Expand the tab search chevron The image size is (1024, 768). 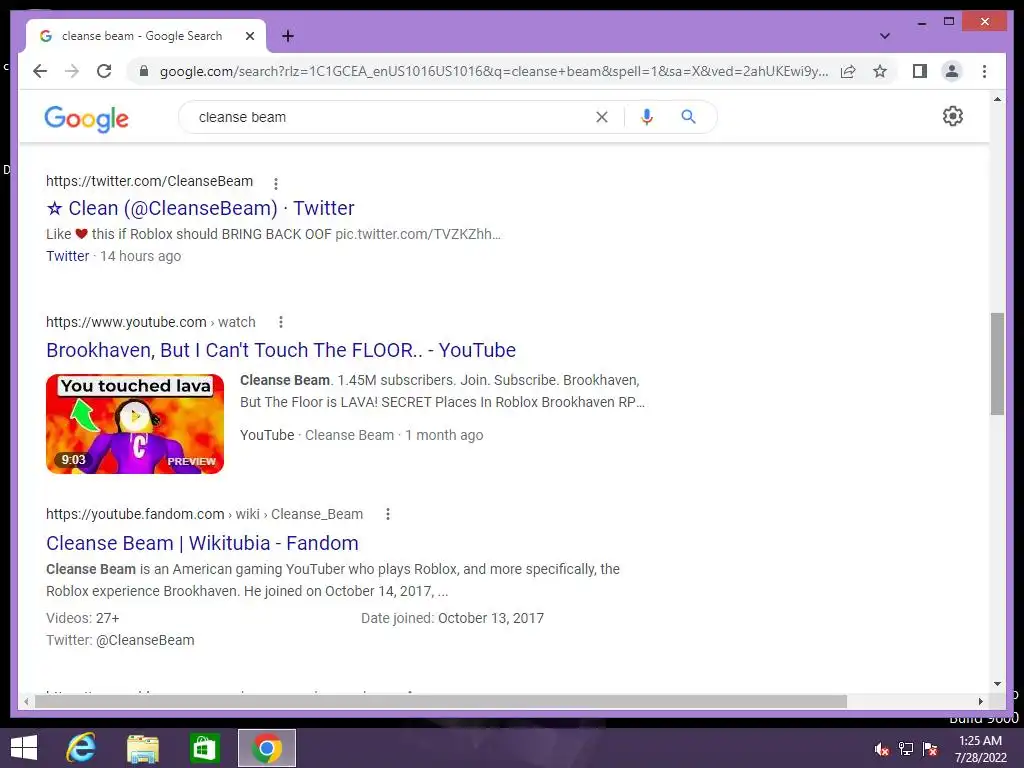[x=884, y=36]
